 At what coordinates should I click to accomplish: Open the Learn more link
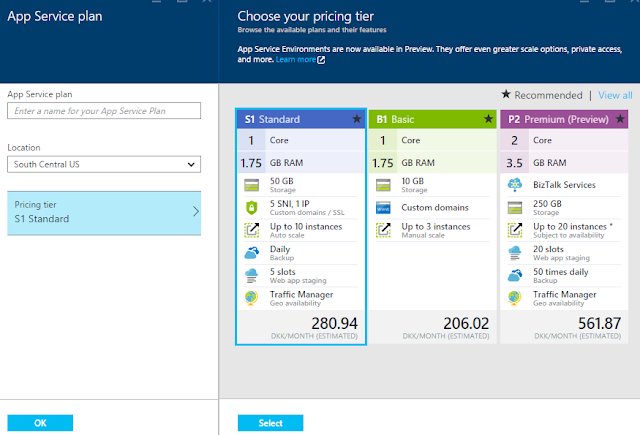tap(300, 60)
